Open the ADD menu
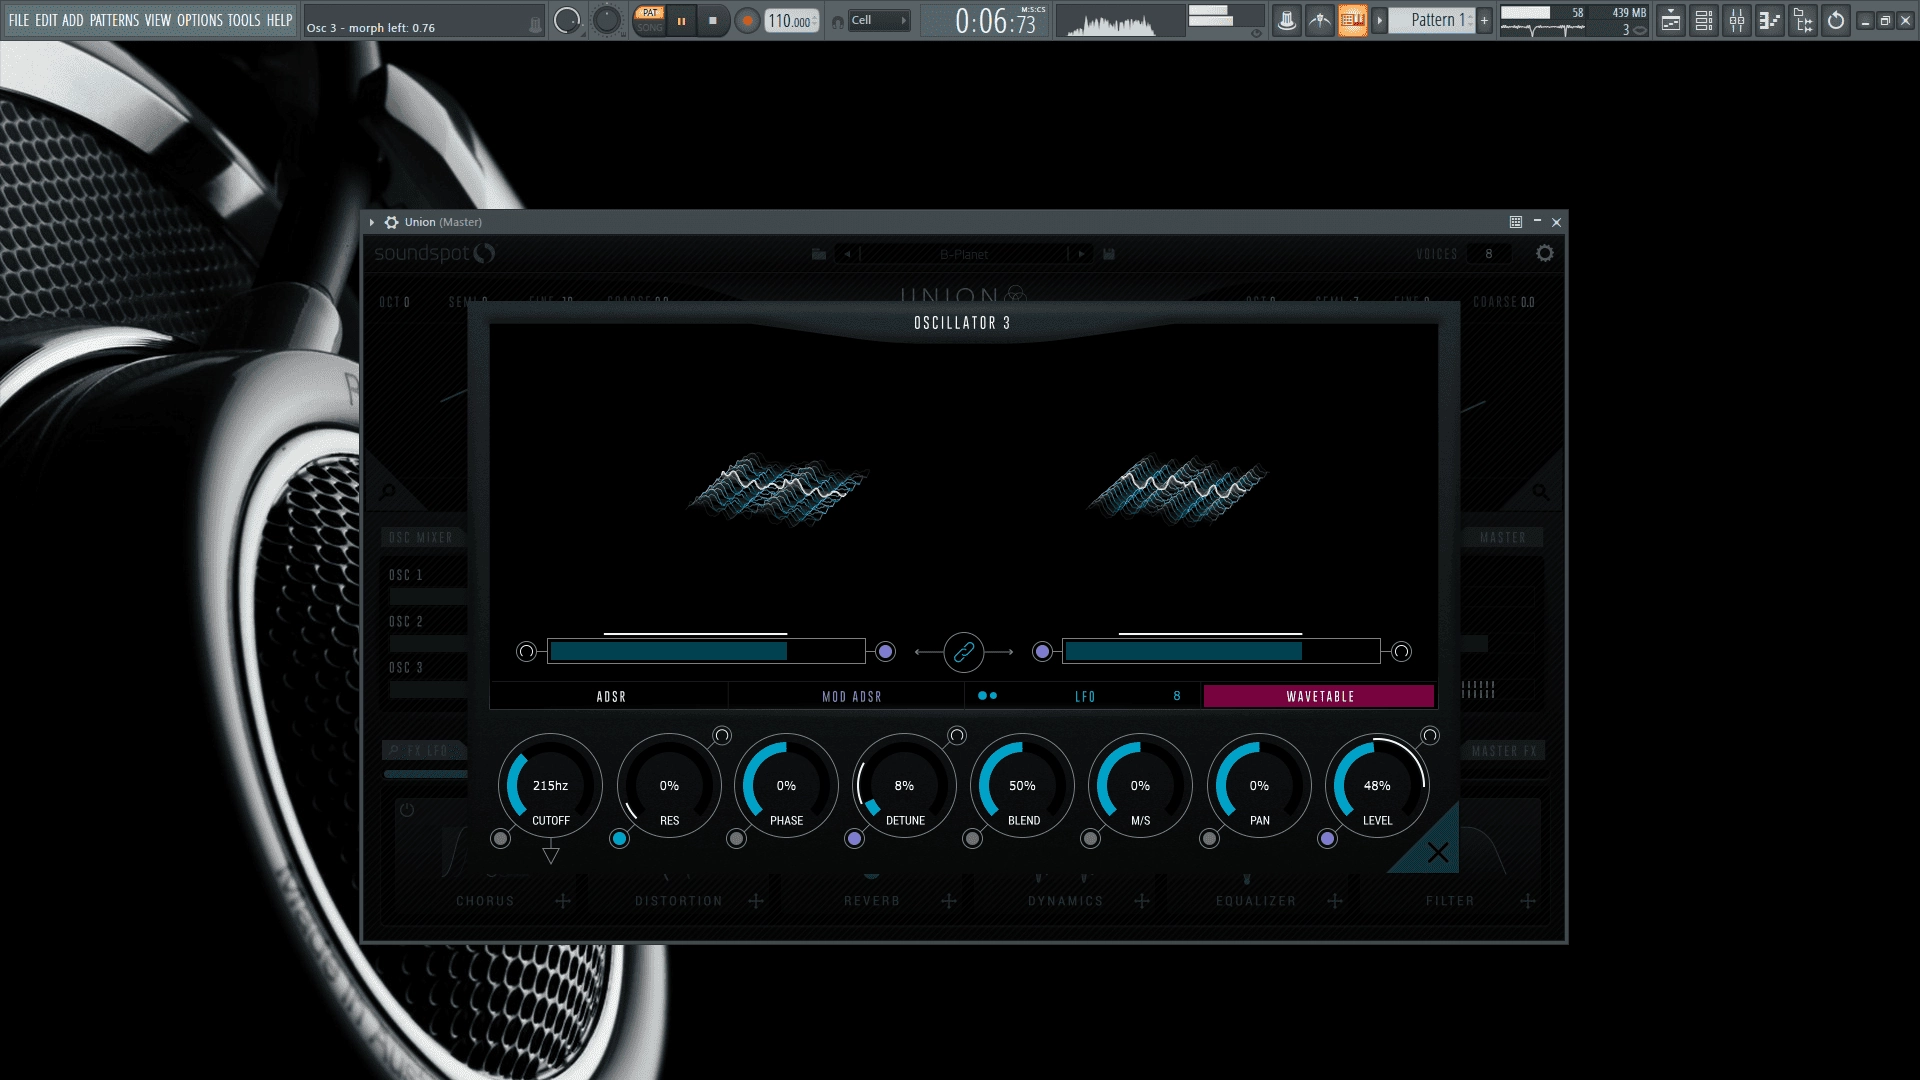 click(73, 20)
